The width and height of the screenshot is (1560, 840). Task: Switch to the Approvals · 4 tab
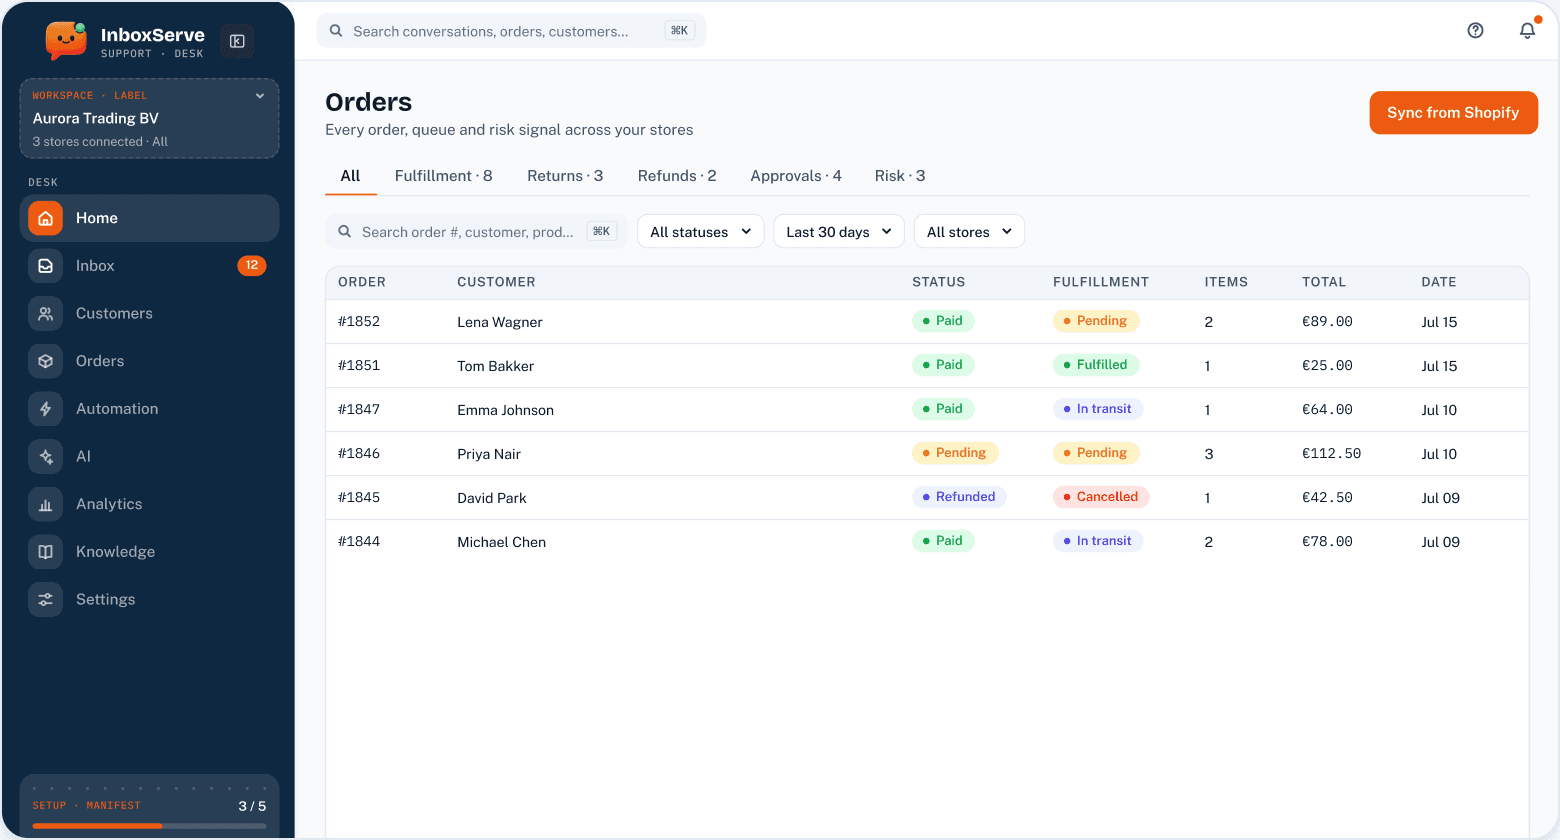(x=796, y=176)
